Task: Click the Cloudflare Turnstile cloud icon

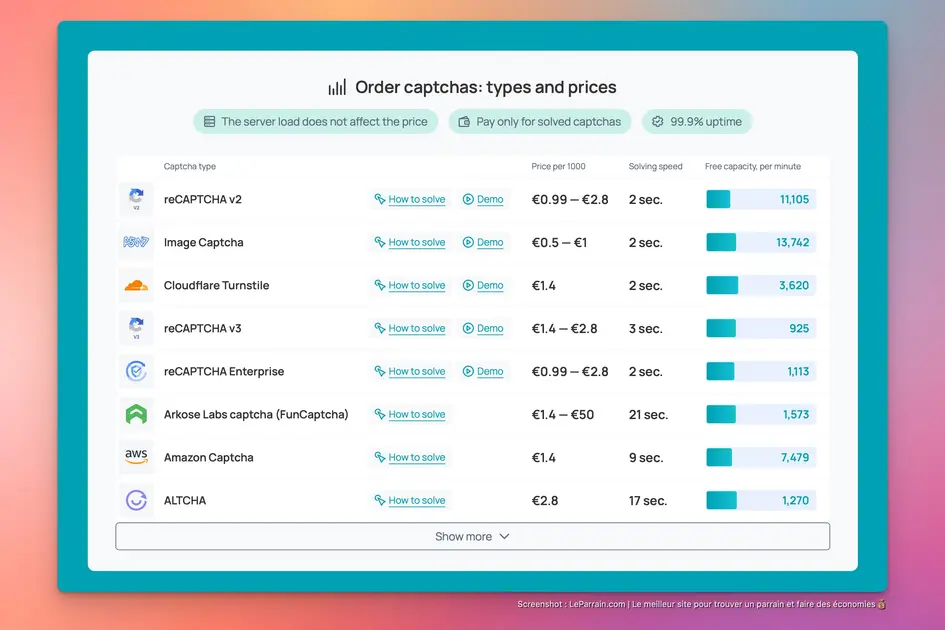Action: pos(136,285)
